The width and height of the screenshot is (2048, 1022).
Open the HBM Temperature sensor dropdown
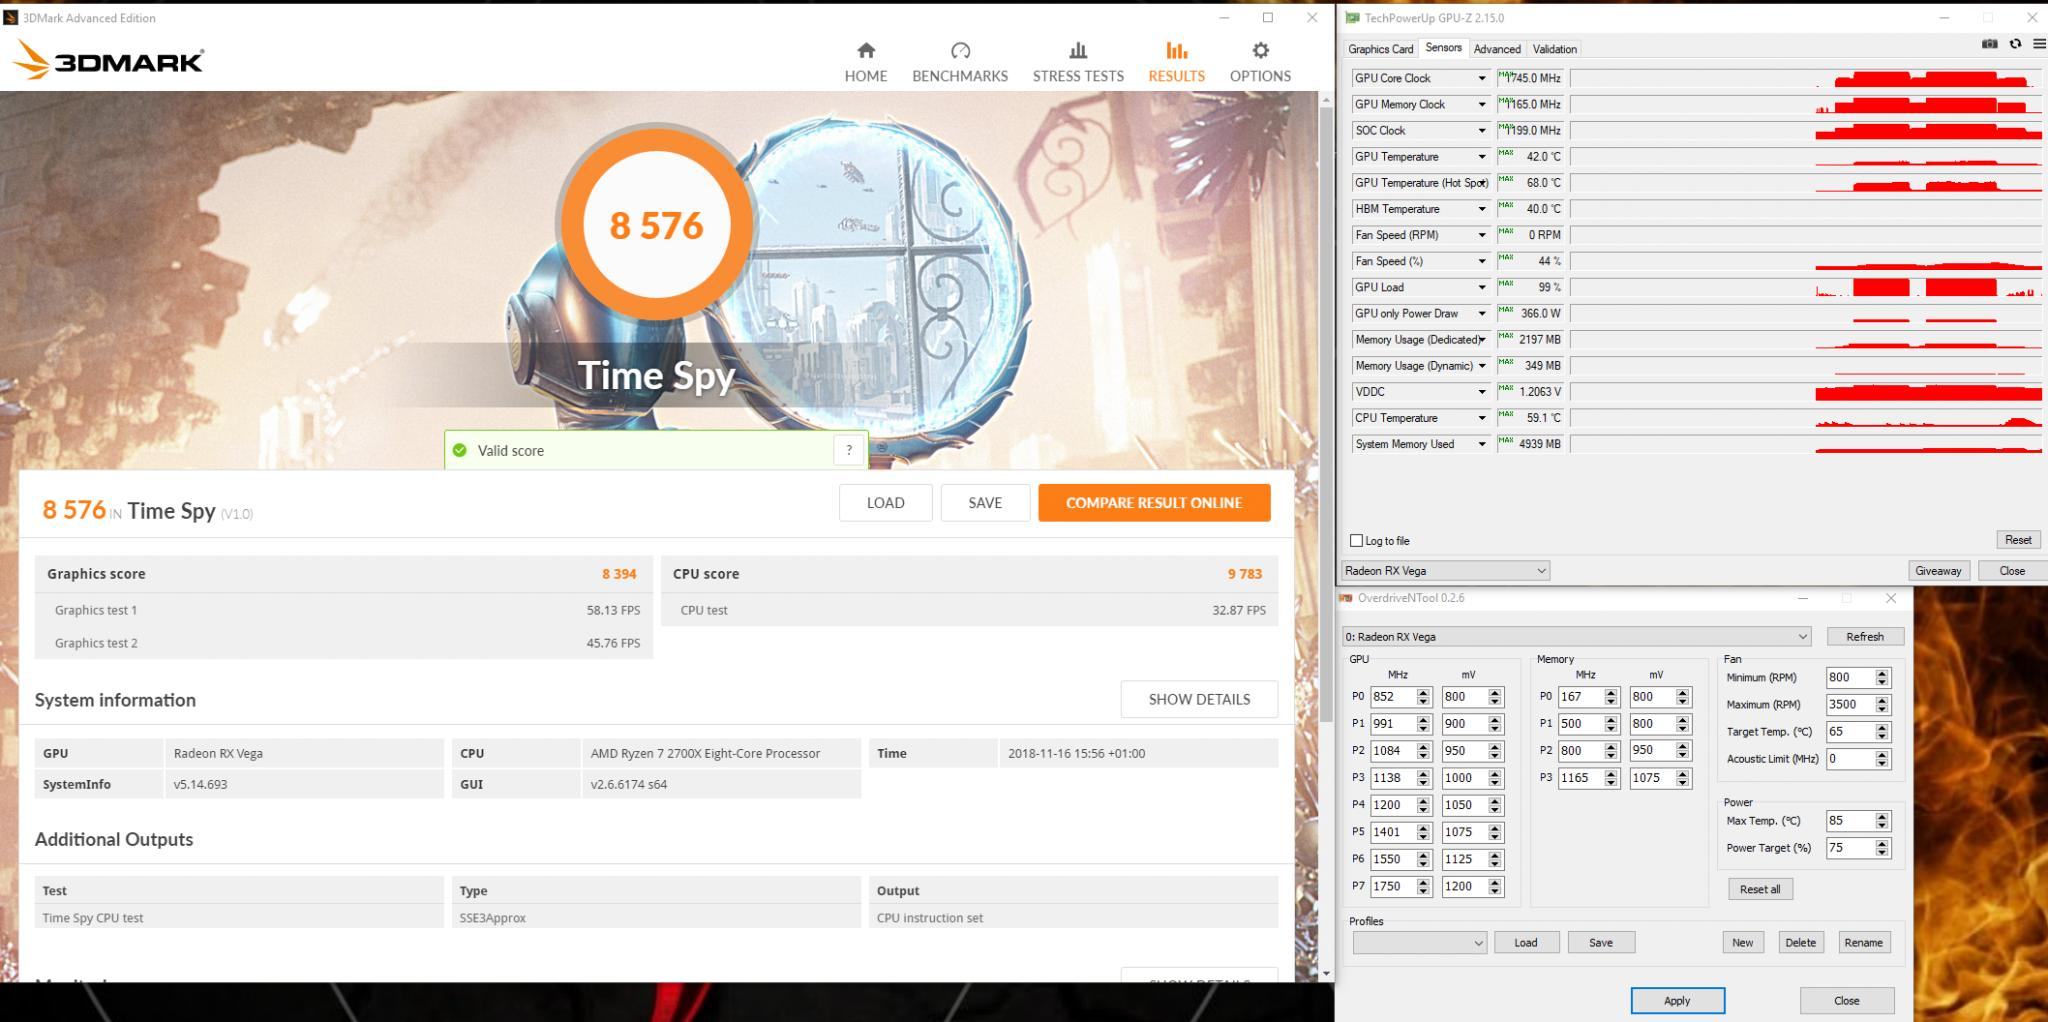[1482, 209]
